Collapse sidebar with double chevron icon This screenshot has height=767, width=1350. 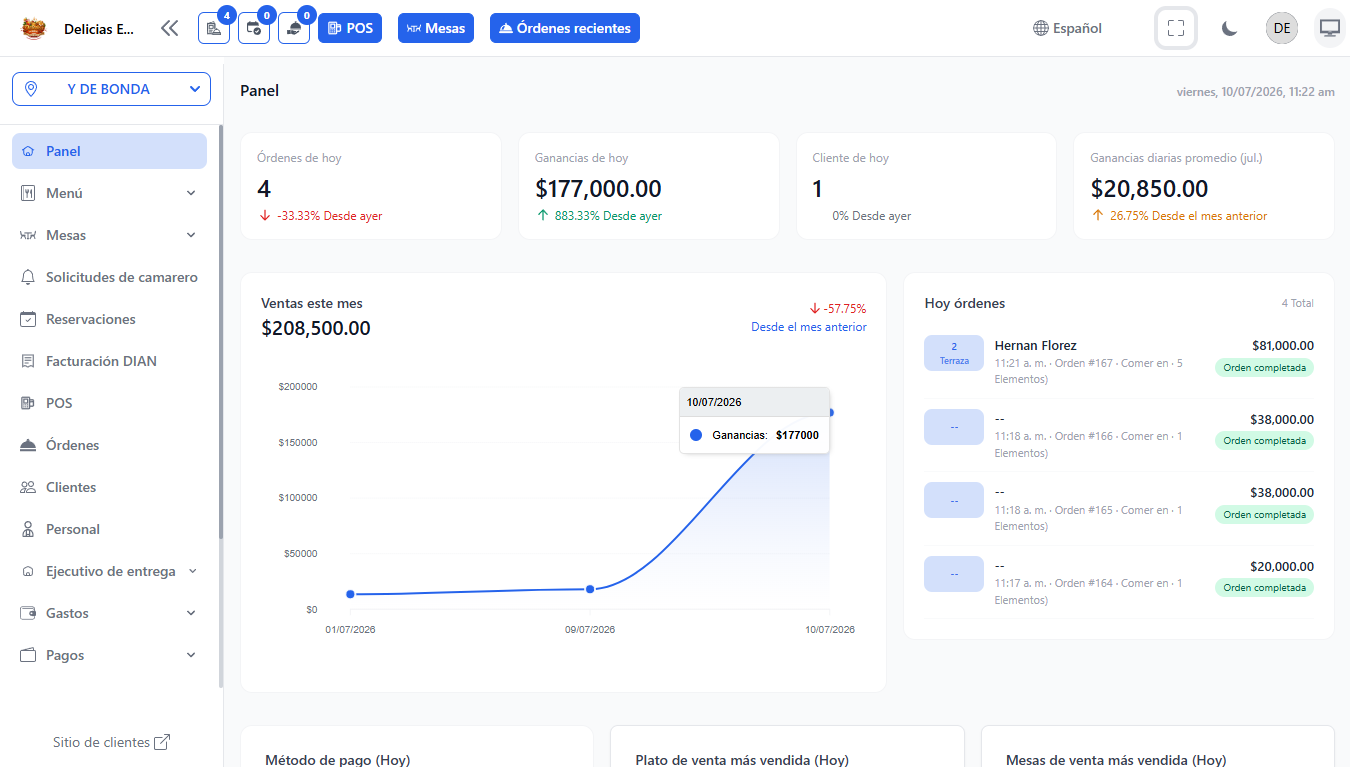169,28
